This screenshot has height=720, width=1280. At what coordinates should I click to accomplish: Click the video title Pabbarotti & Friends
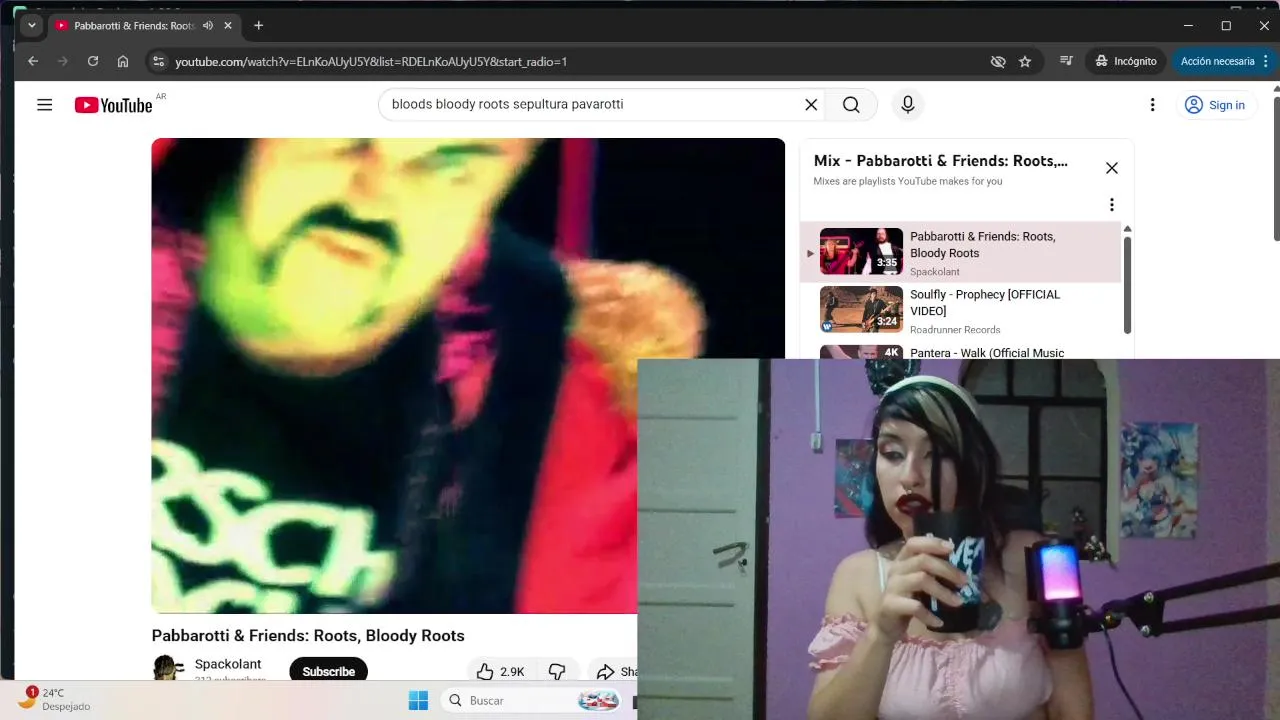308,636
